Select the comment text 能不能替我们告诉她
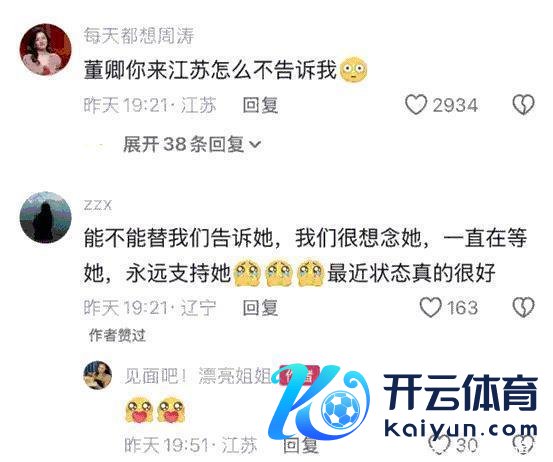This screenshot has height=462, width=553. click(x=179, y=238)
